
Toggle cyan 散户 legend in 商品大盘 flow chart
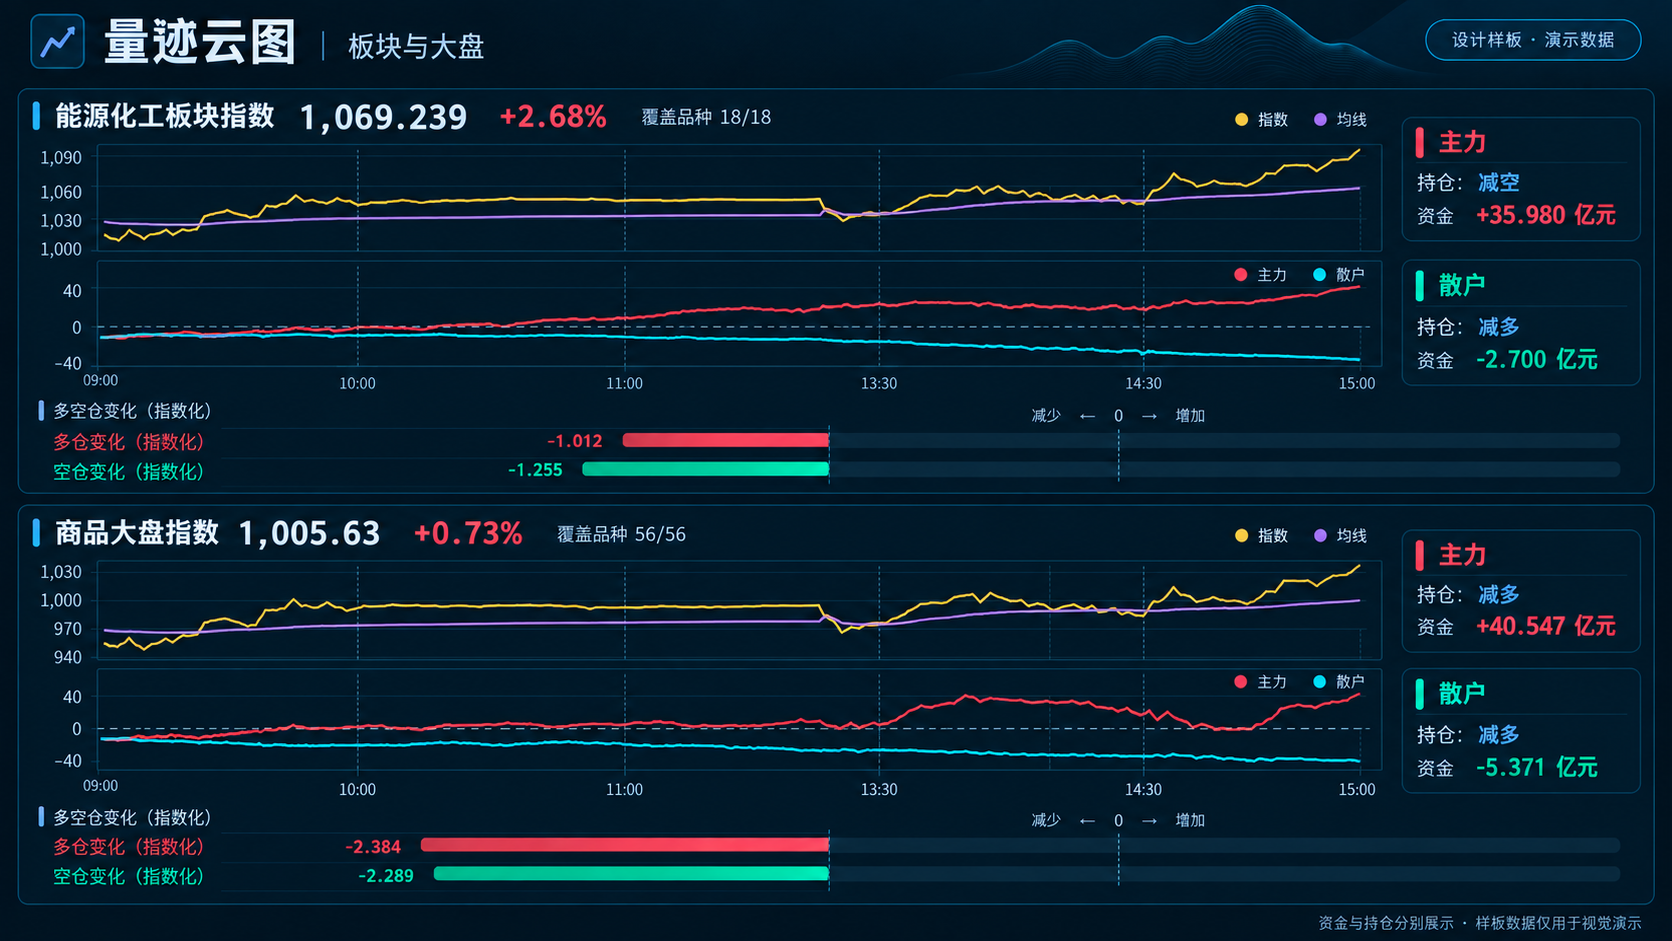pyautogui.click(x=1339, y=681)
